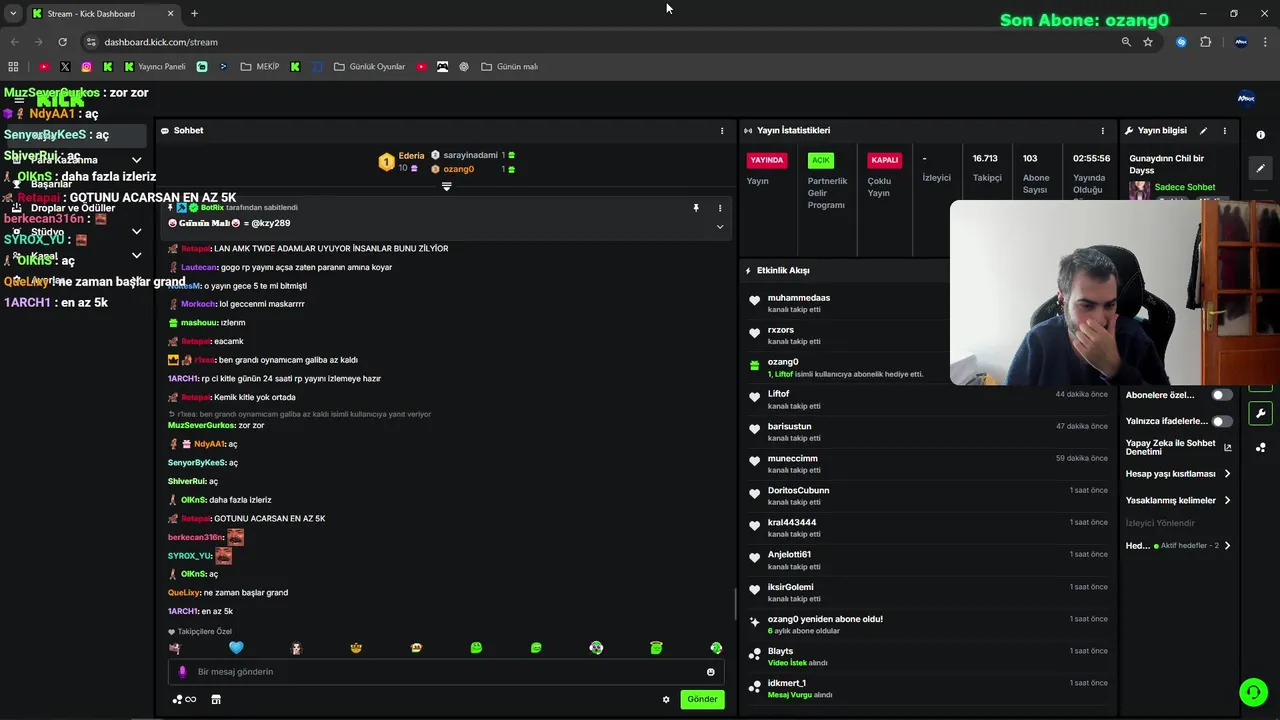Expand Yasaklanmış kelimeler settings
This screenshot has height=720, width=1280.
tap(1178, 500)
